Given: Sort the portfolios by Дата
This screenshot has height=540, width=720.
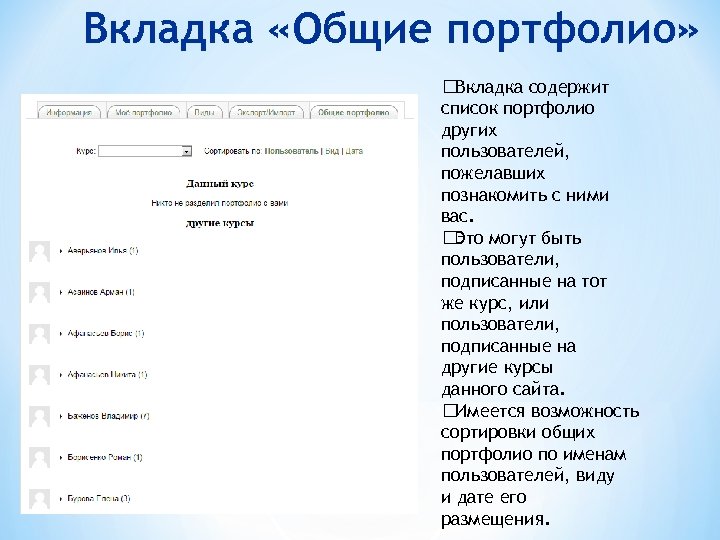Looking at the screenshot, I should pyautogui.click(x=354, y=151).
